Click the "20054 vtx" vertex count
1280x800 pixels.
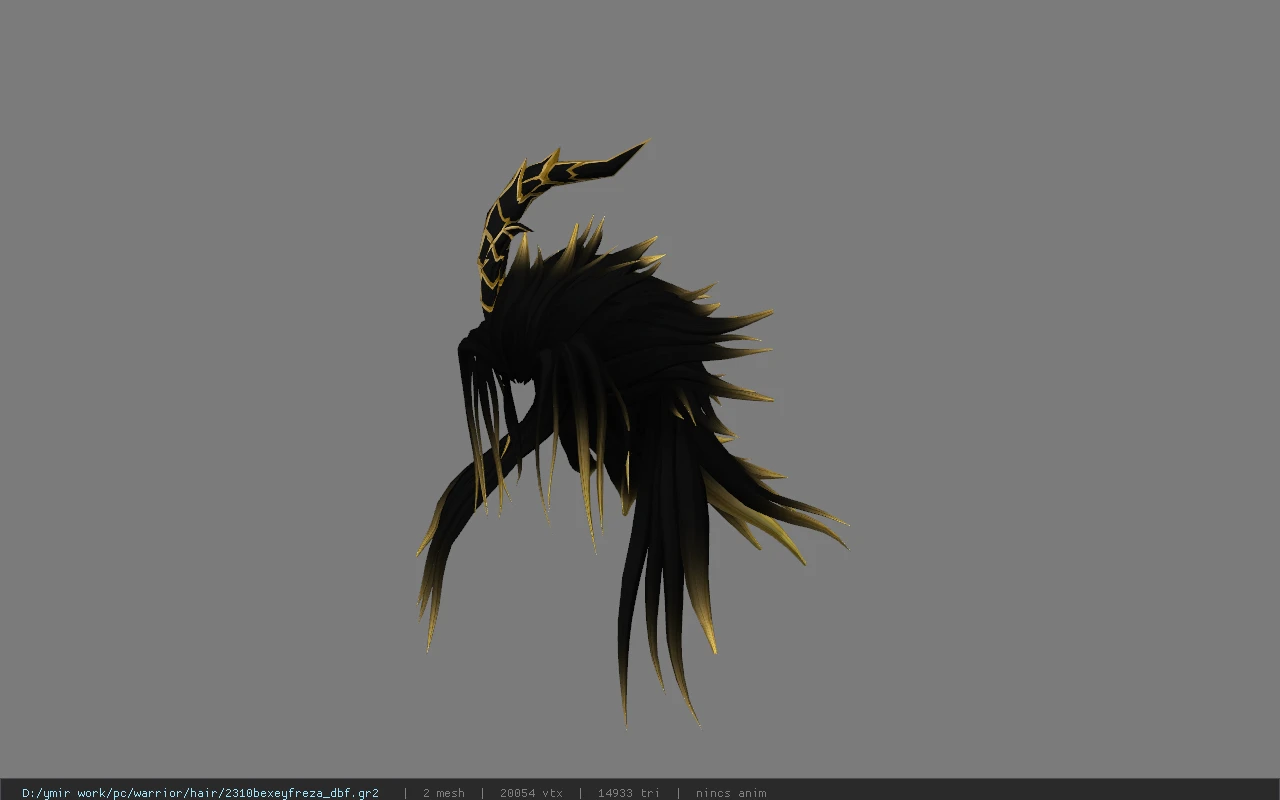(x=531, y=793)
